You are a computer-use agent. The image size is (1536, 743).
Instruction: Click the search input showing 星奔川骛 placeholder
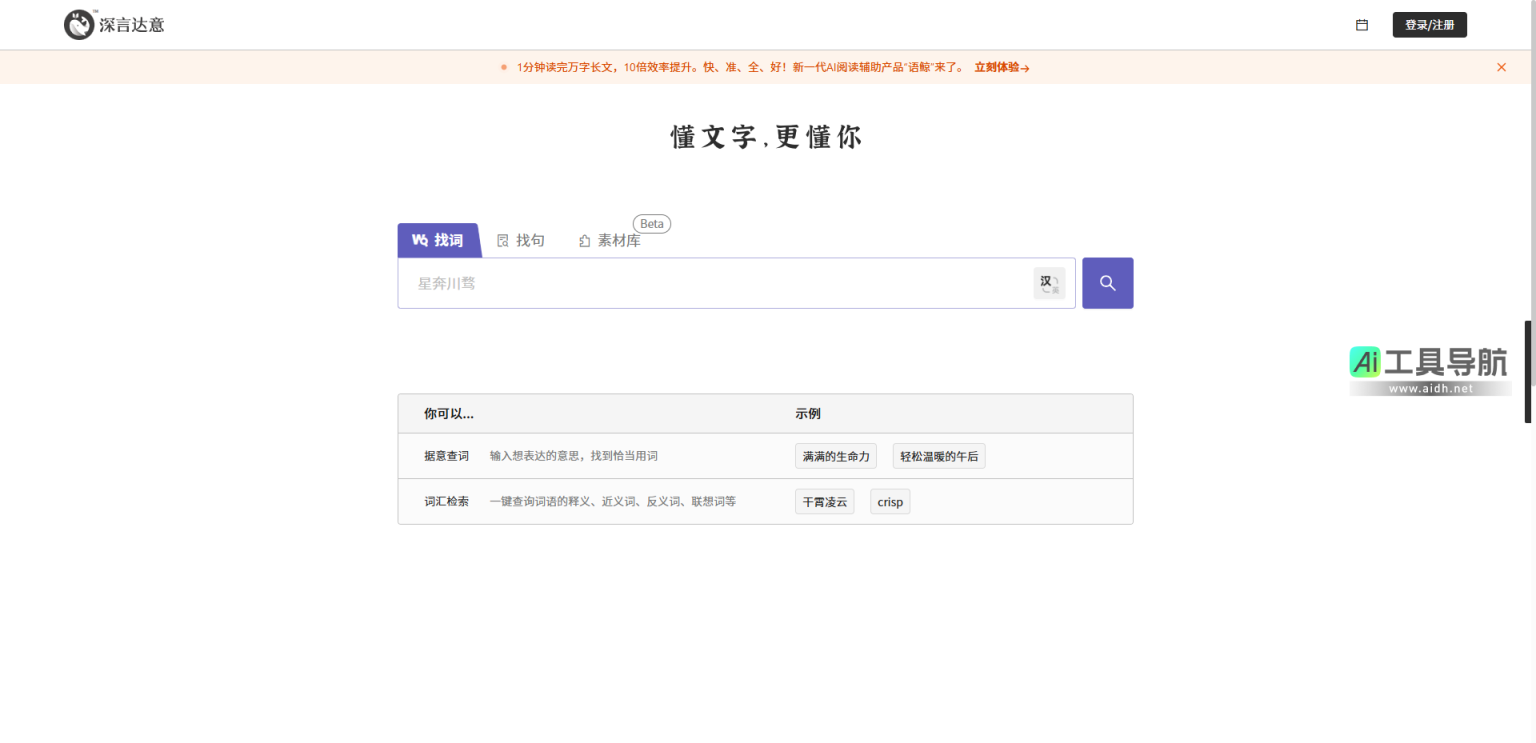click(x=700, y=283)
